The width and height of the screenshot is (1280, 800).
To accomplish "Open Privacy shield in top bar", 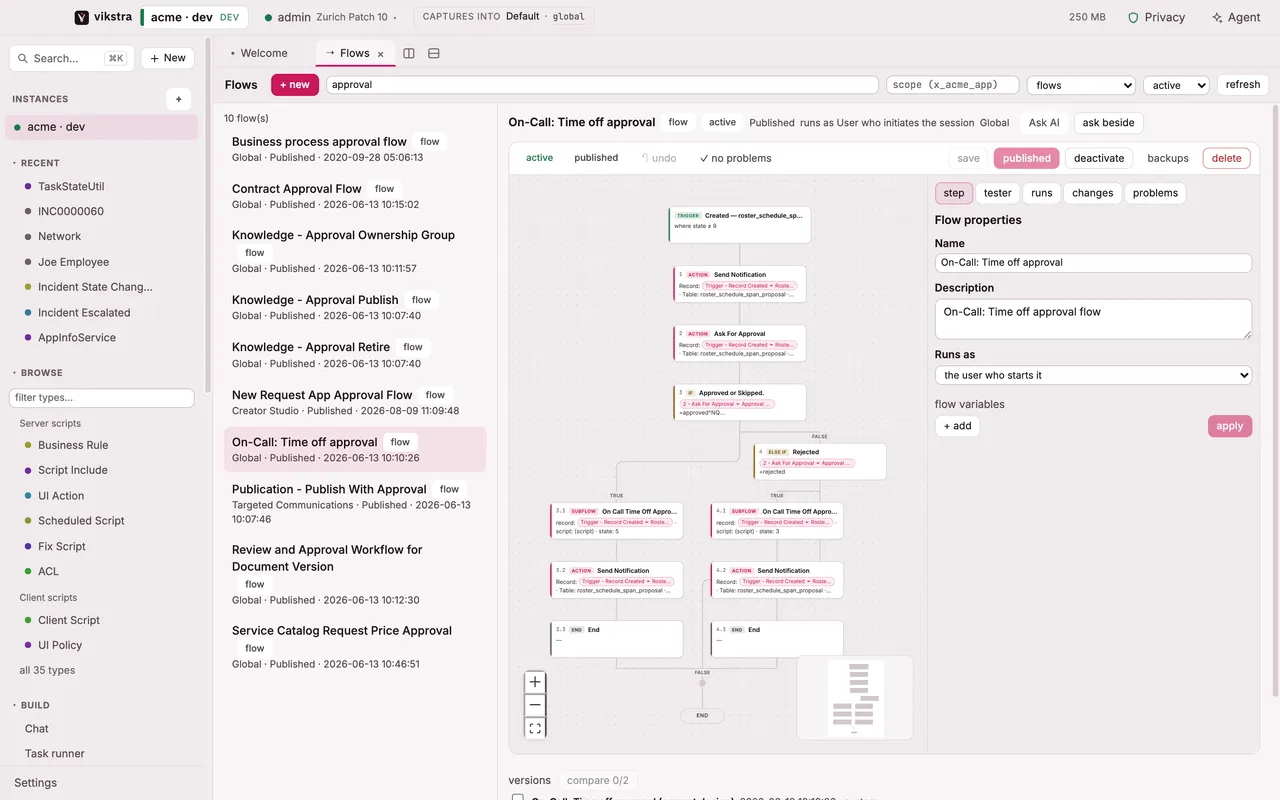I will tap(1156, 17).
